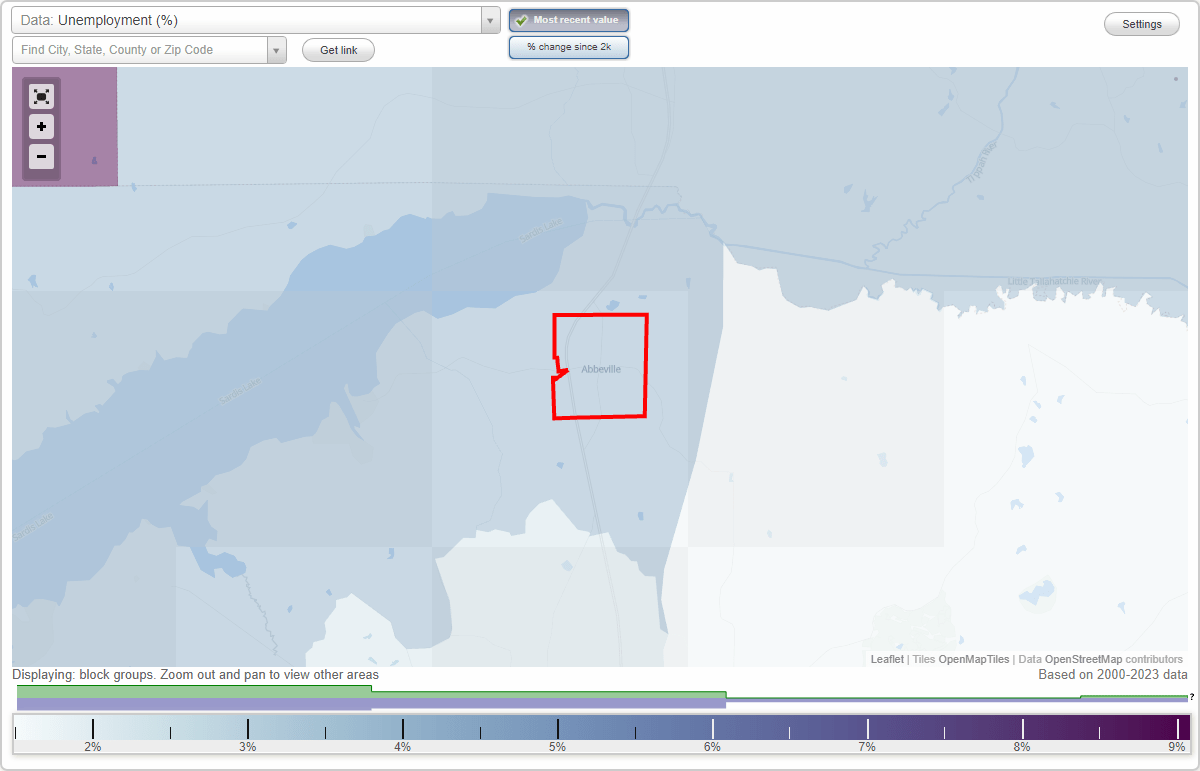Click the 7% legend label
Image resolution: width=1200 pixels, height=771 pixels.
[867, 747]
